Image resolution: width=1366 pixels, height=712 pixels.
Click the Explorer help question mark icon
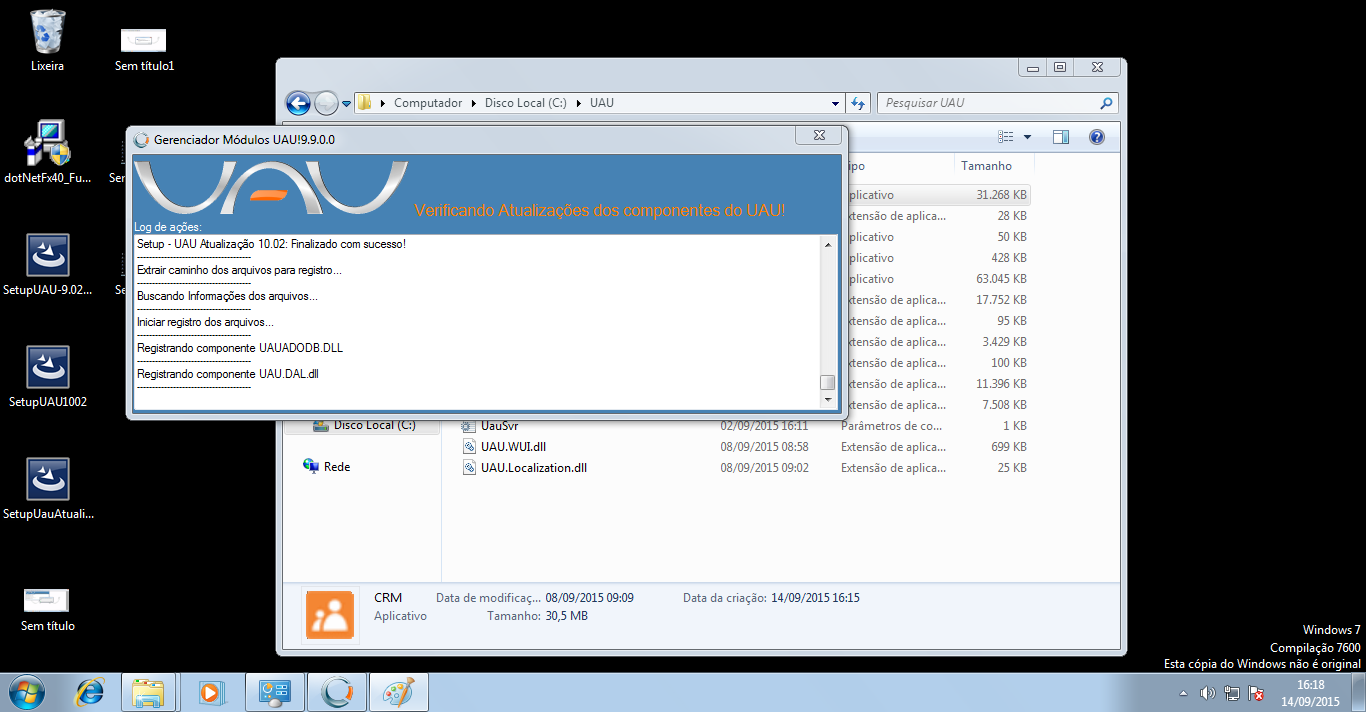[x=1096, y=137]
